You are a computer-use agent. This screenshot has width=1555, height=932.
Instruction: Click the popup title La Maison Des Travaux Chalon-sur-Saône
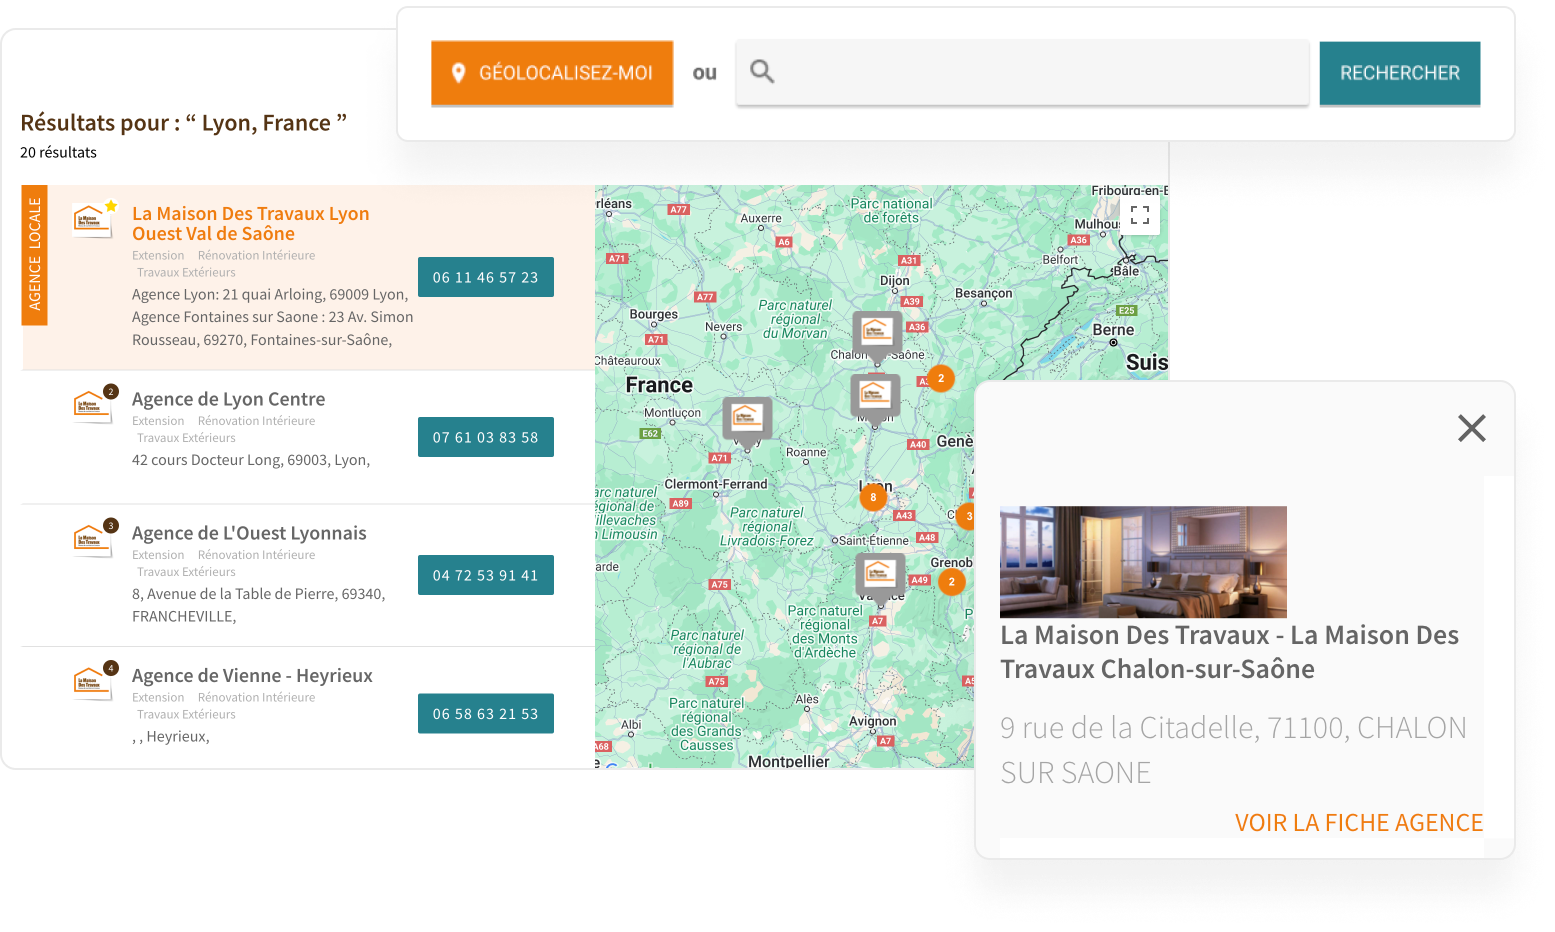(1229, 652)
